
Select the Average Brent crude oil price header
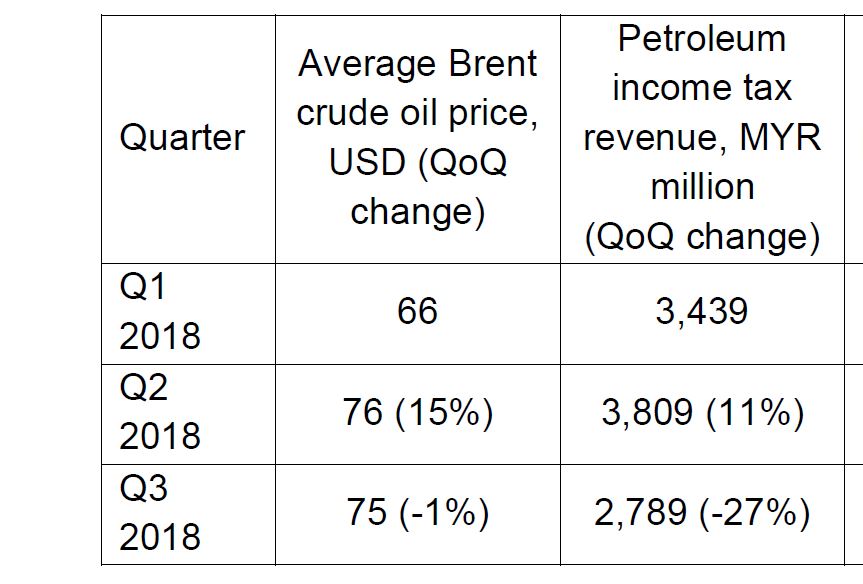[417, 138]
